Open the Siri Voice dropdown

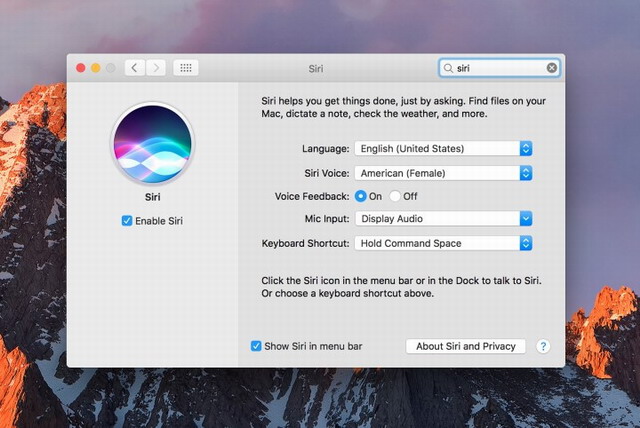pyautogui.click(x=443, y=173)
